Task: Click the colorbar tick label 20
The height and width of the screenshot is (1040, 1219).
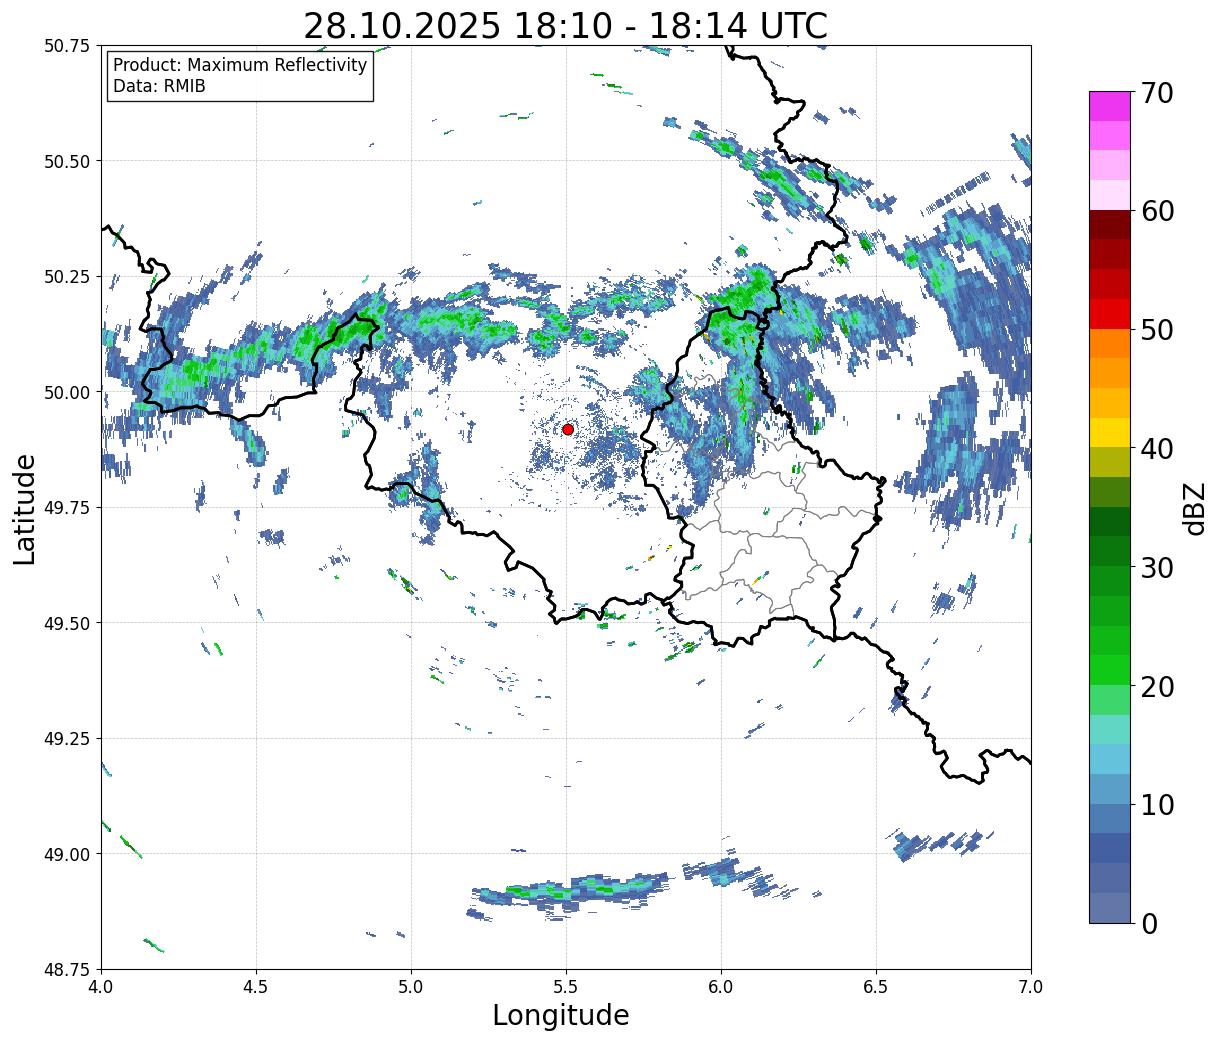Action: pos(1157,687)
